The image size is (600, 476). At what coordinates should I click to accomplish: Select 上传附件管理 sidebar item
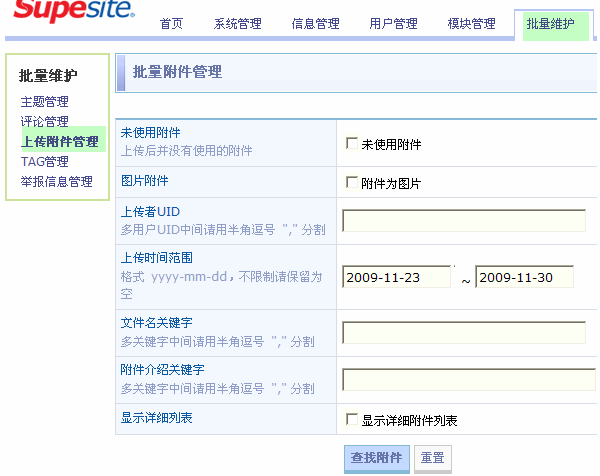pyautogui.click(x=60, y=142)
